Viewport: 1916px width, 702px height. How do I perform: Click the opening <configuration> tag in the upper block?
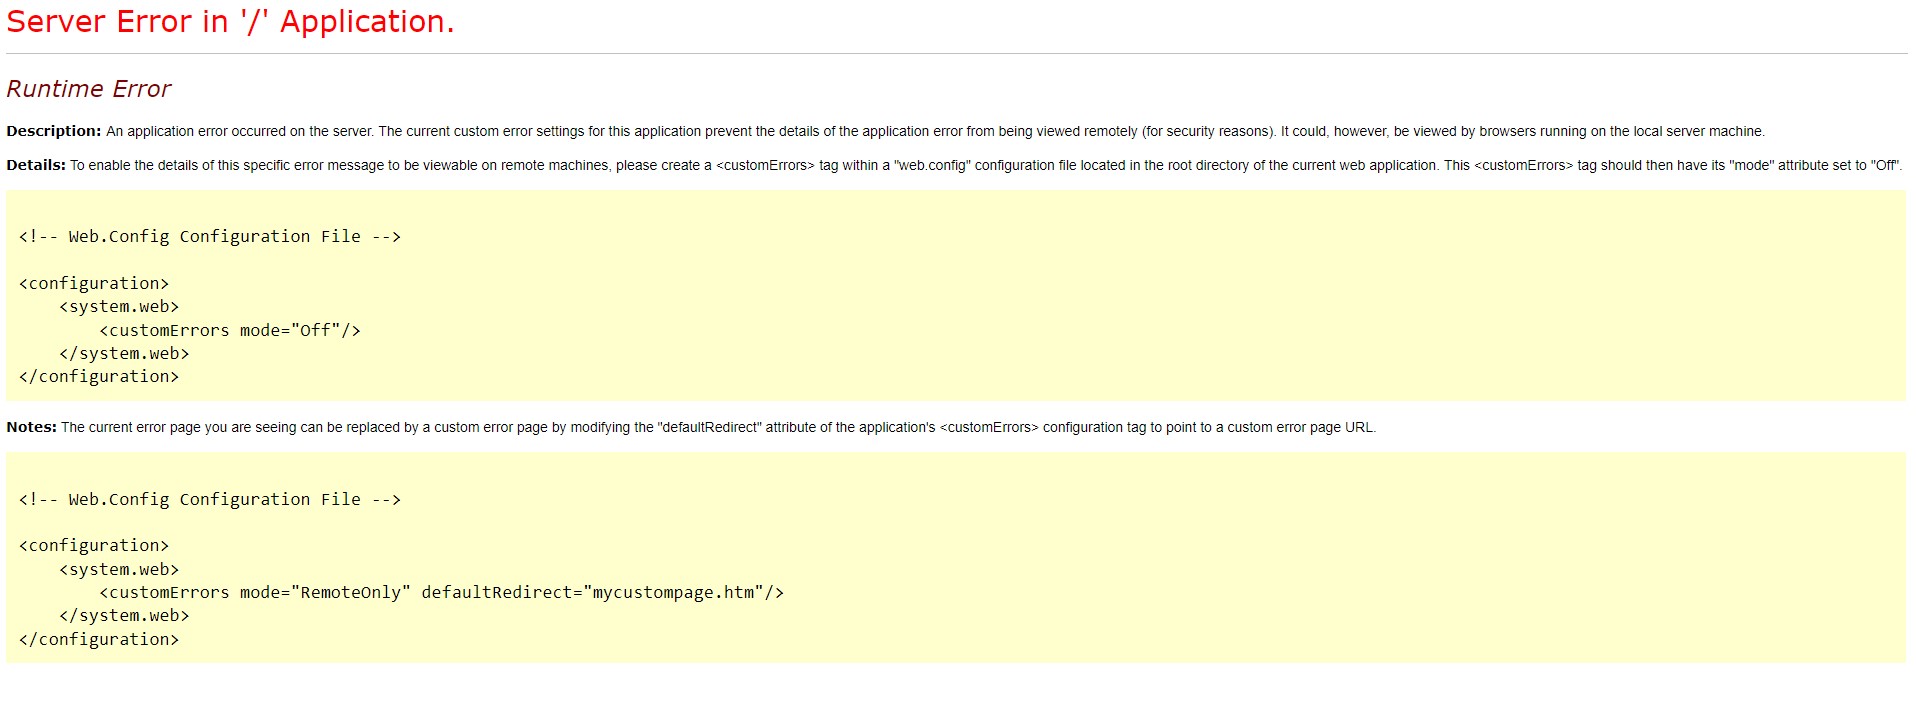[x=94, y=283]
